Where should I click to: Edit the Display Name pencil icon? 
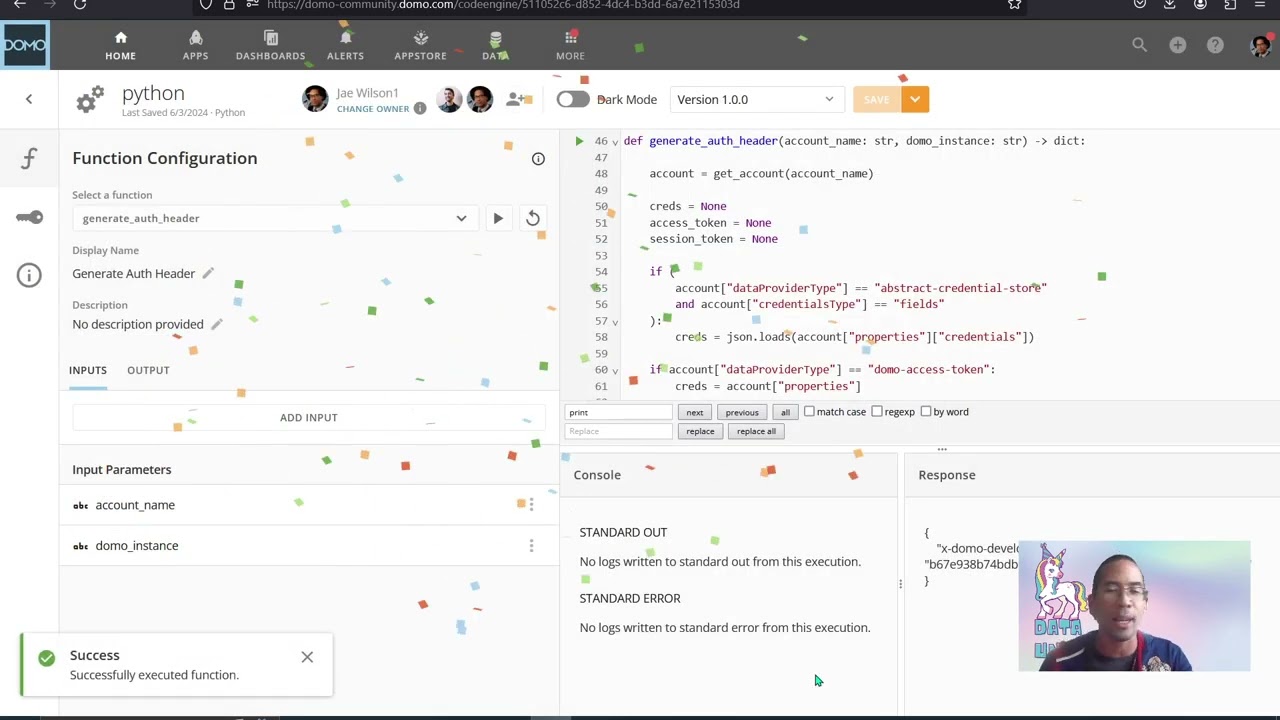pos(208,273)
